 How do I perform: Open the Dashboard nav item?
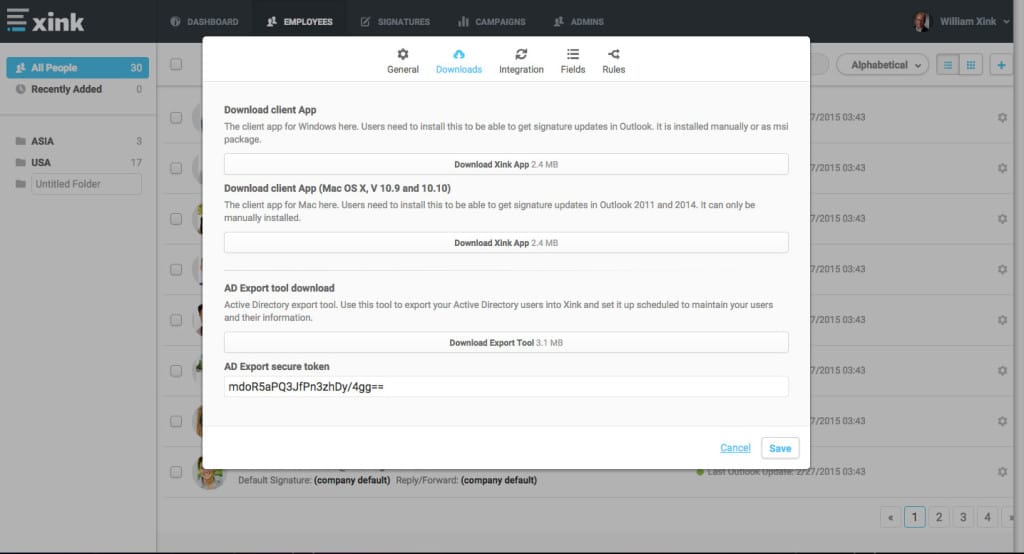204,22
